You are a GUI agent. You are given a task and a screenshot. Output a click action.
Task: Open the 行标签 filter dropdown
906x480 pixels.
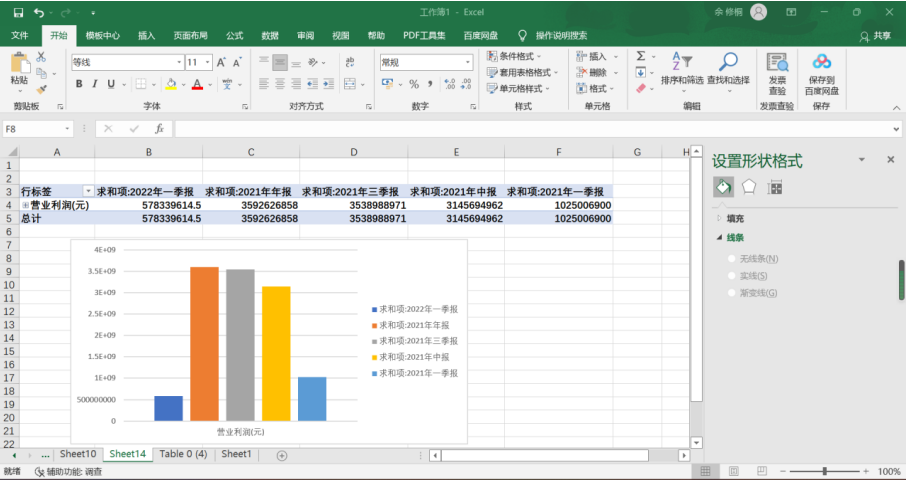(x=87, y=191)
